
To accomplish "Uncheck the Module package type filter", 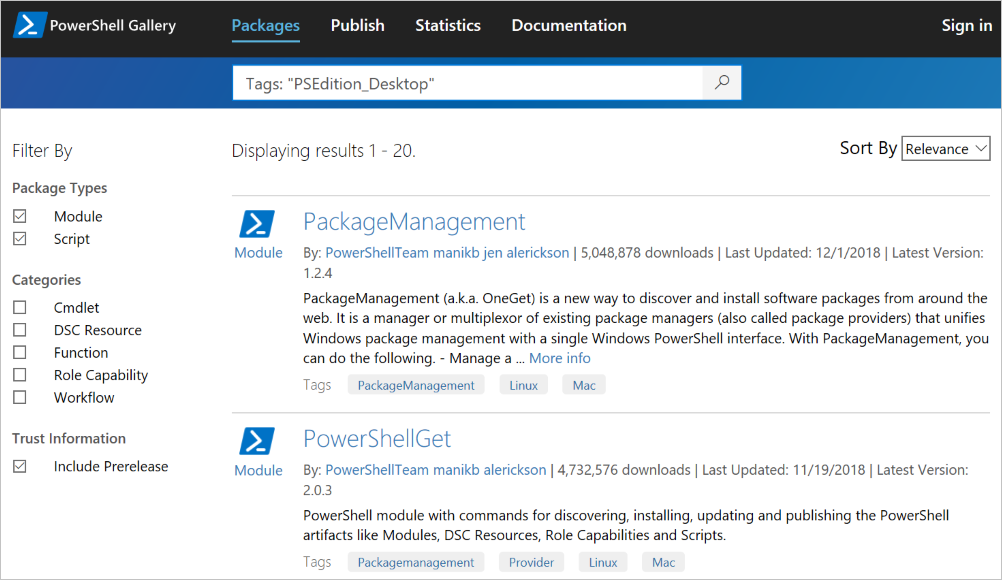I will (x=20, y=215).
